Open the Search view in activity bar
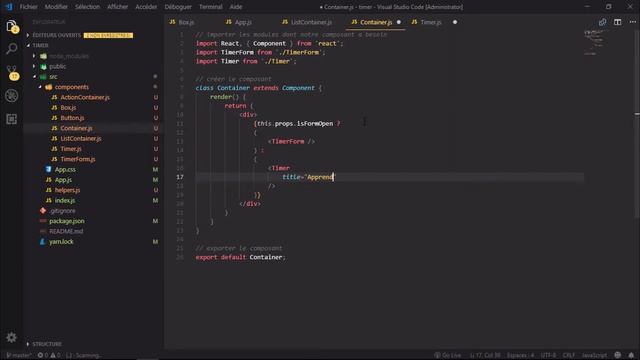Image resolution: width=640 pixels, height=360 pixels. pyautogui.click(x=12, y=49)
